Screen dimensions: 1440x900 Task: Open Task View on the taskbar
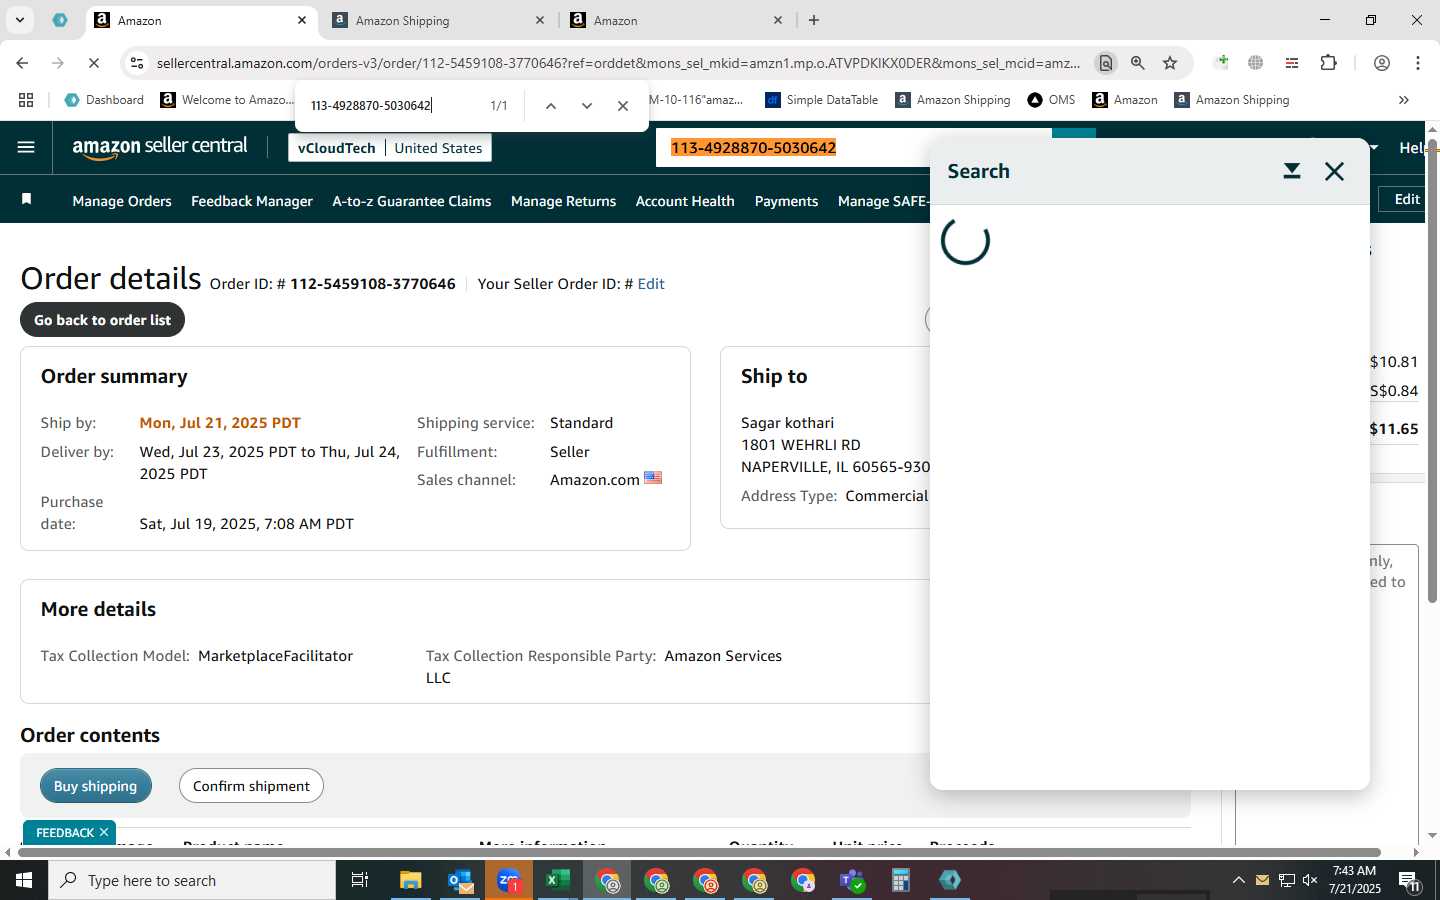coord(360,880)
